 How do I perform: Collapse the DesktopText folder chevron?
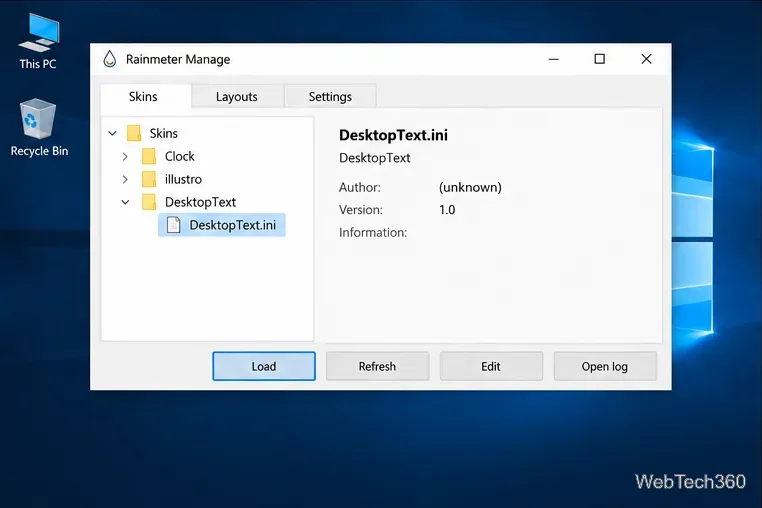pos(125,202)
